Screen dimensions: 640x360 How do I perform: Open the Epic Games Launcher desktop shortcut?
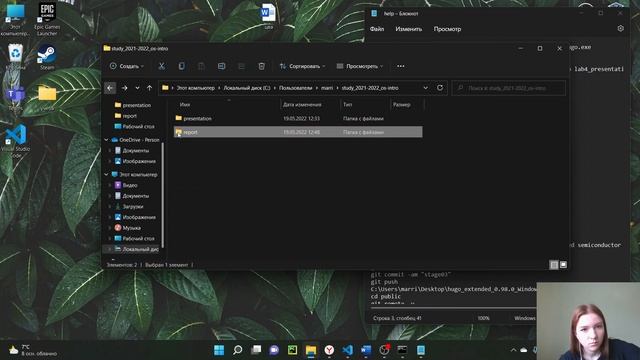click(47, 19)
